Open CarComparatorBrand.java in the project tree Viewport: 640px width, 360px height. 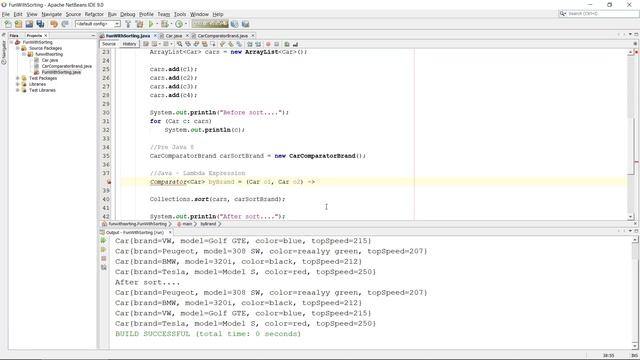click(x=67, y=66)
